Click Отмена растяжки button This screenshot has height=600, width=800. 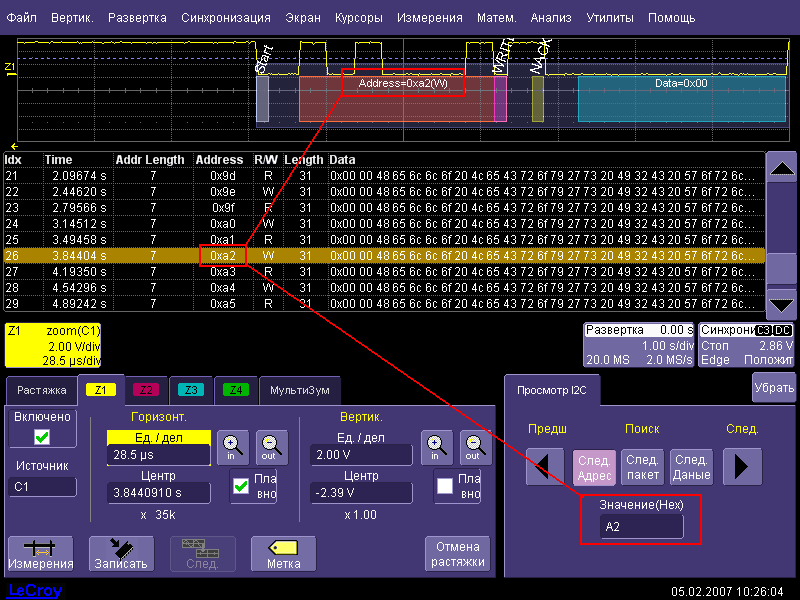coord(458,553)
